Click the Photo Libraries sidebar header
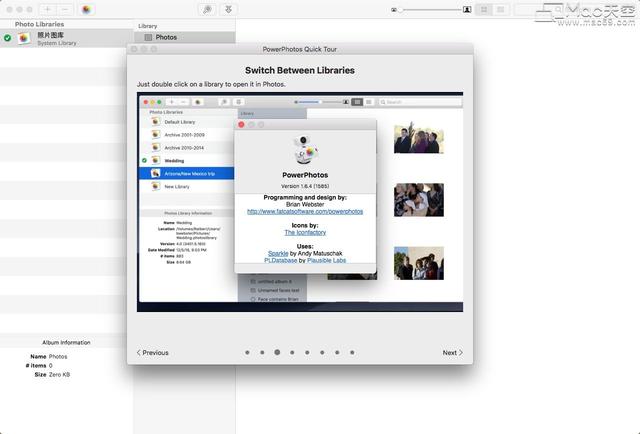This screenshot has height=434, width=640. click(40, 24)
